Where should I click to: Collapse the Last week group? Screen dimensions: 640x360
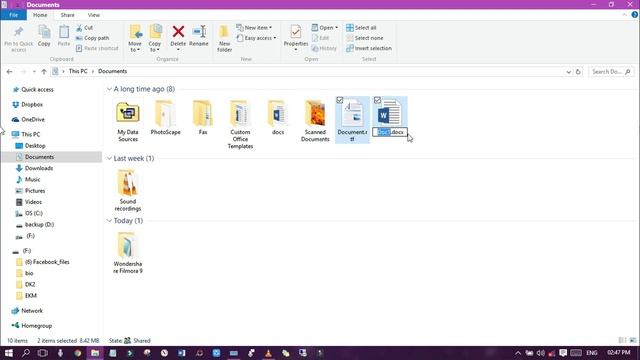pos(109,158)
